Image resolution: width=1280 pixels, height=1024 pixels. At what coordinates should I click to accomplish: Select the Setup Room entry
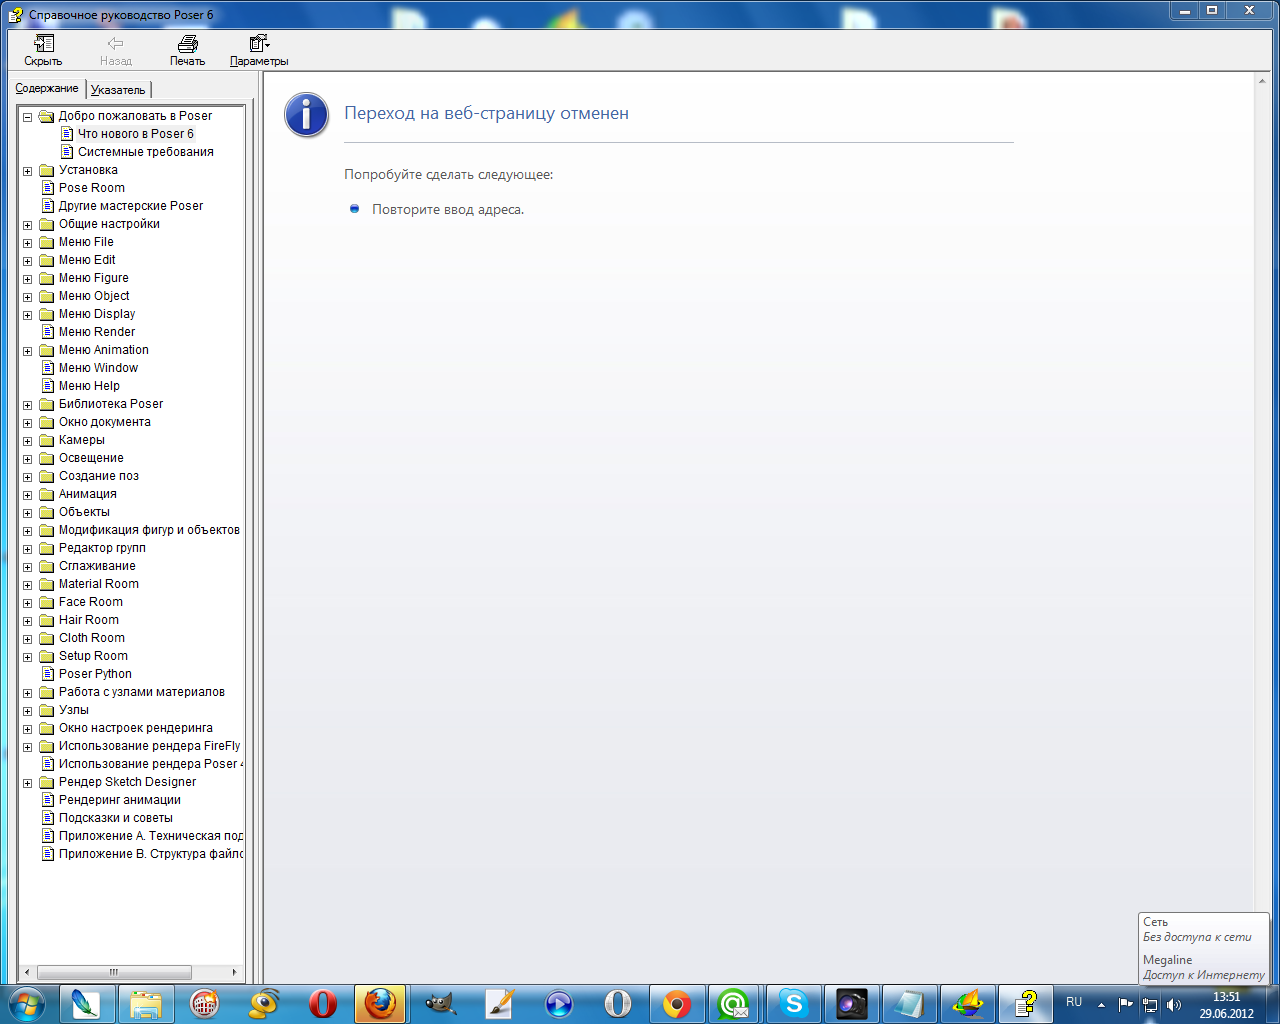(x=93, y=656)
